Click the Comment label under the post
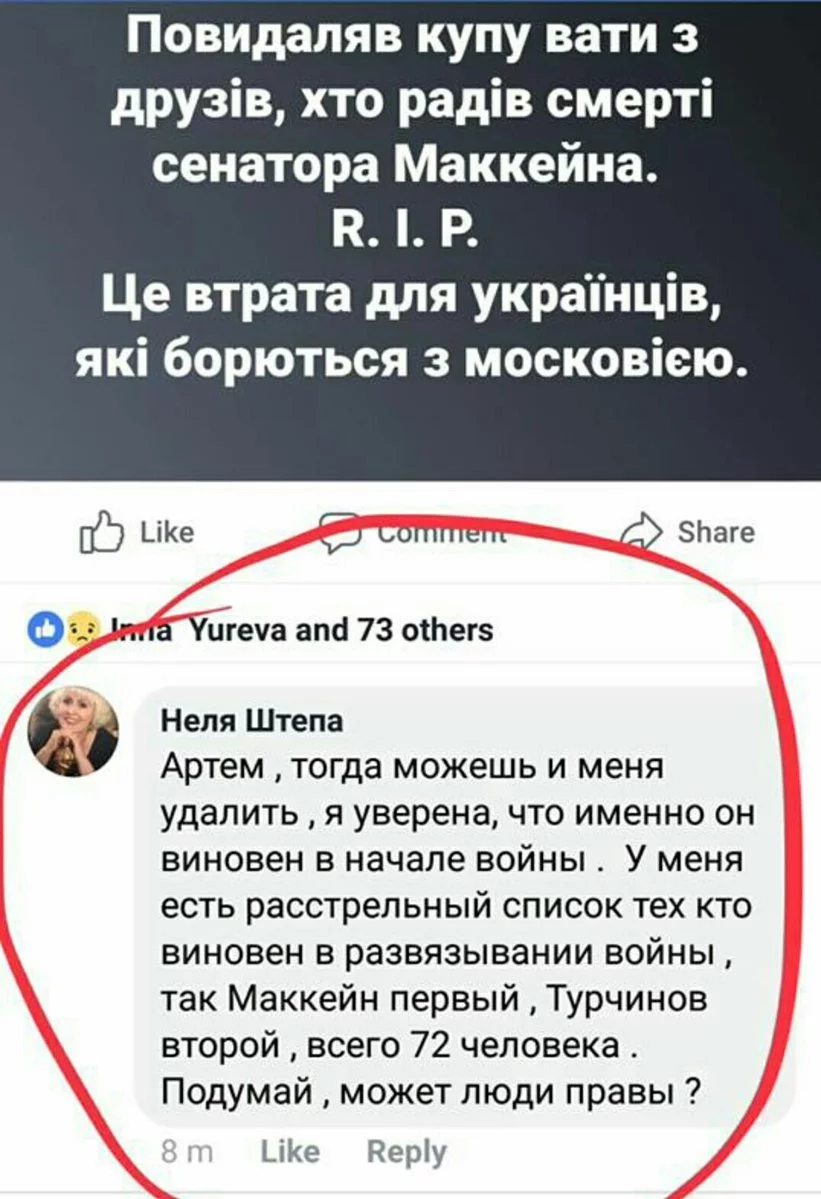Viewport: 821px width, 1199px height. click(442, 533)
